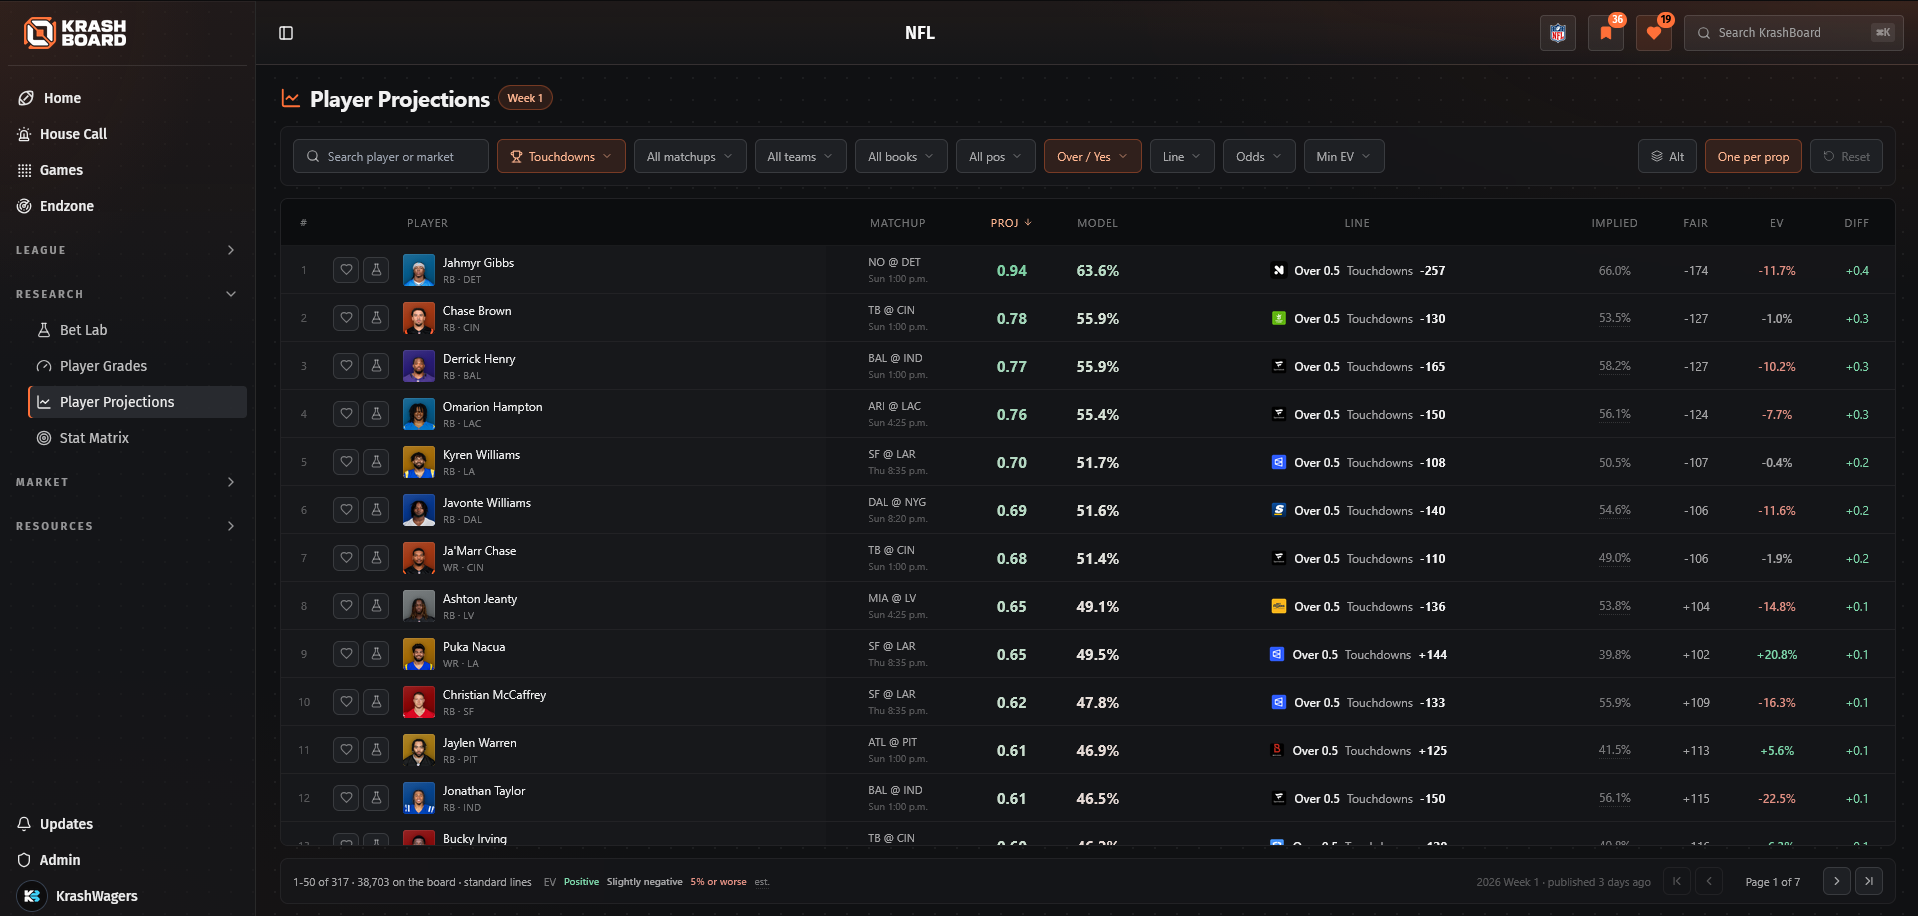Click the Search player or market field

(391, 156)
